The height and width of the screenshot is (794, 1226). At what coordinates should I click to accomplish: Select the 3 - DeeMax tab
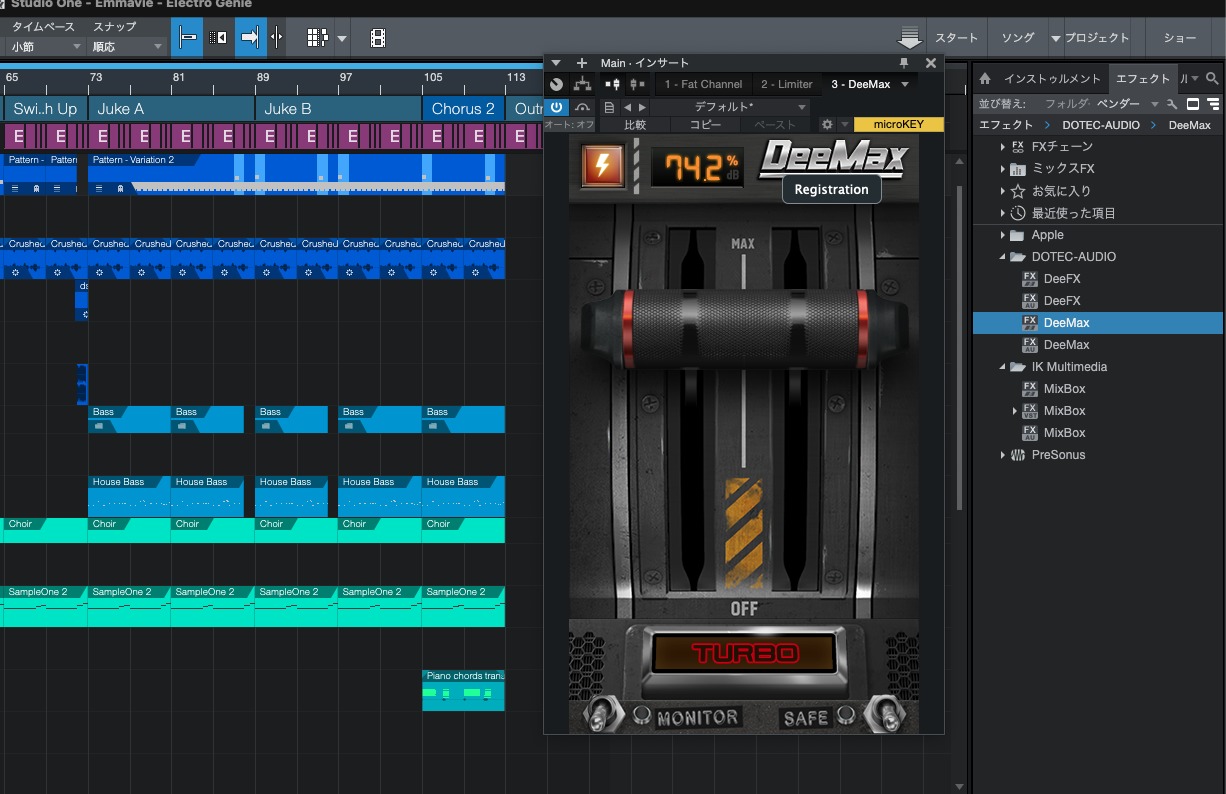[861, 85]
